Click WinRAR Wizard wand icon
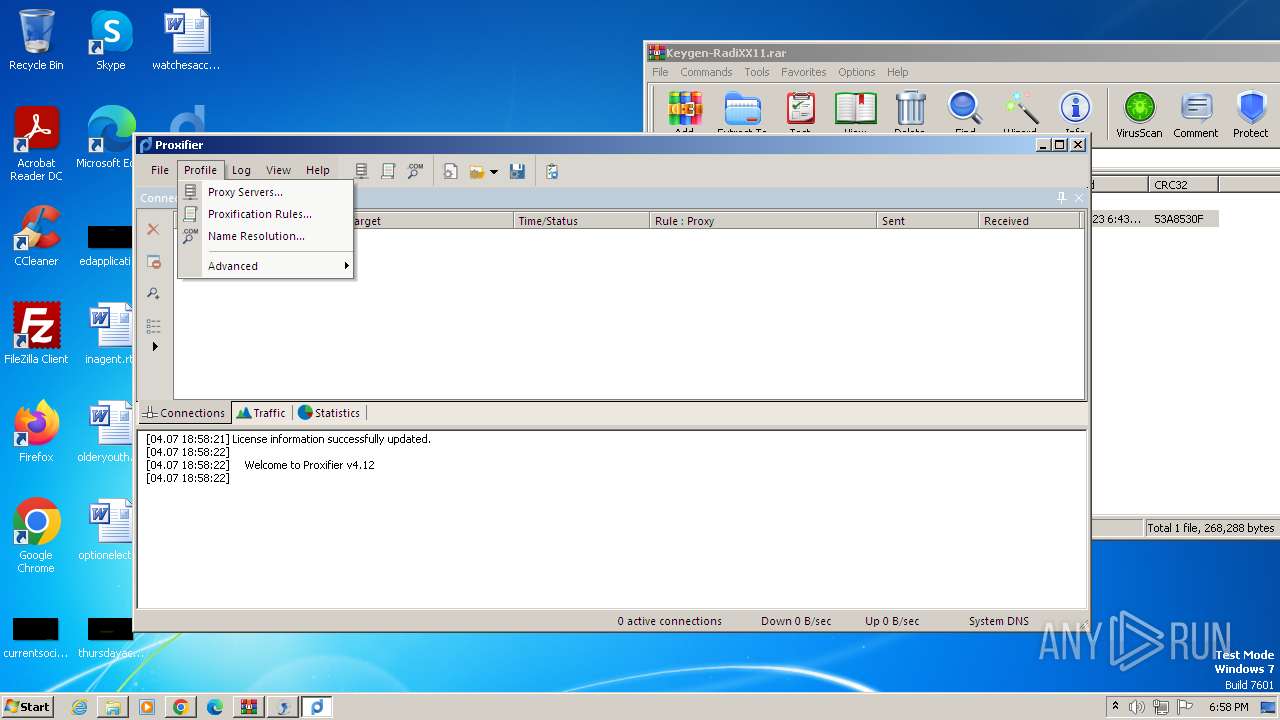This screenshot has height=720, width=1280. (x=1020, y=111)
